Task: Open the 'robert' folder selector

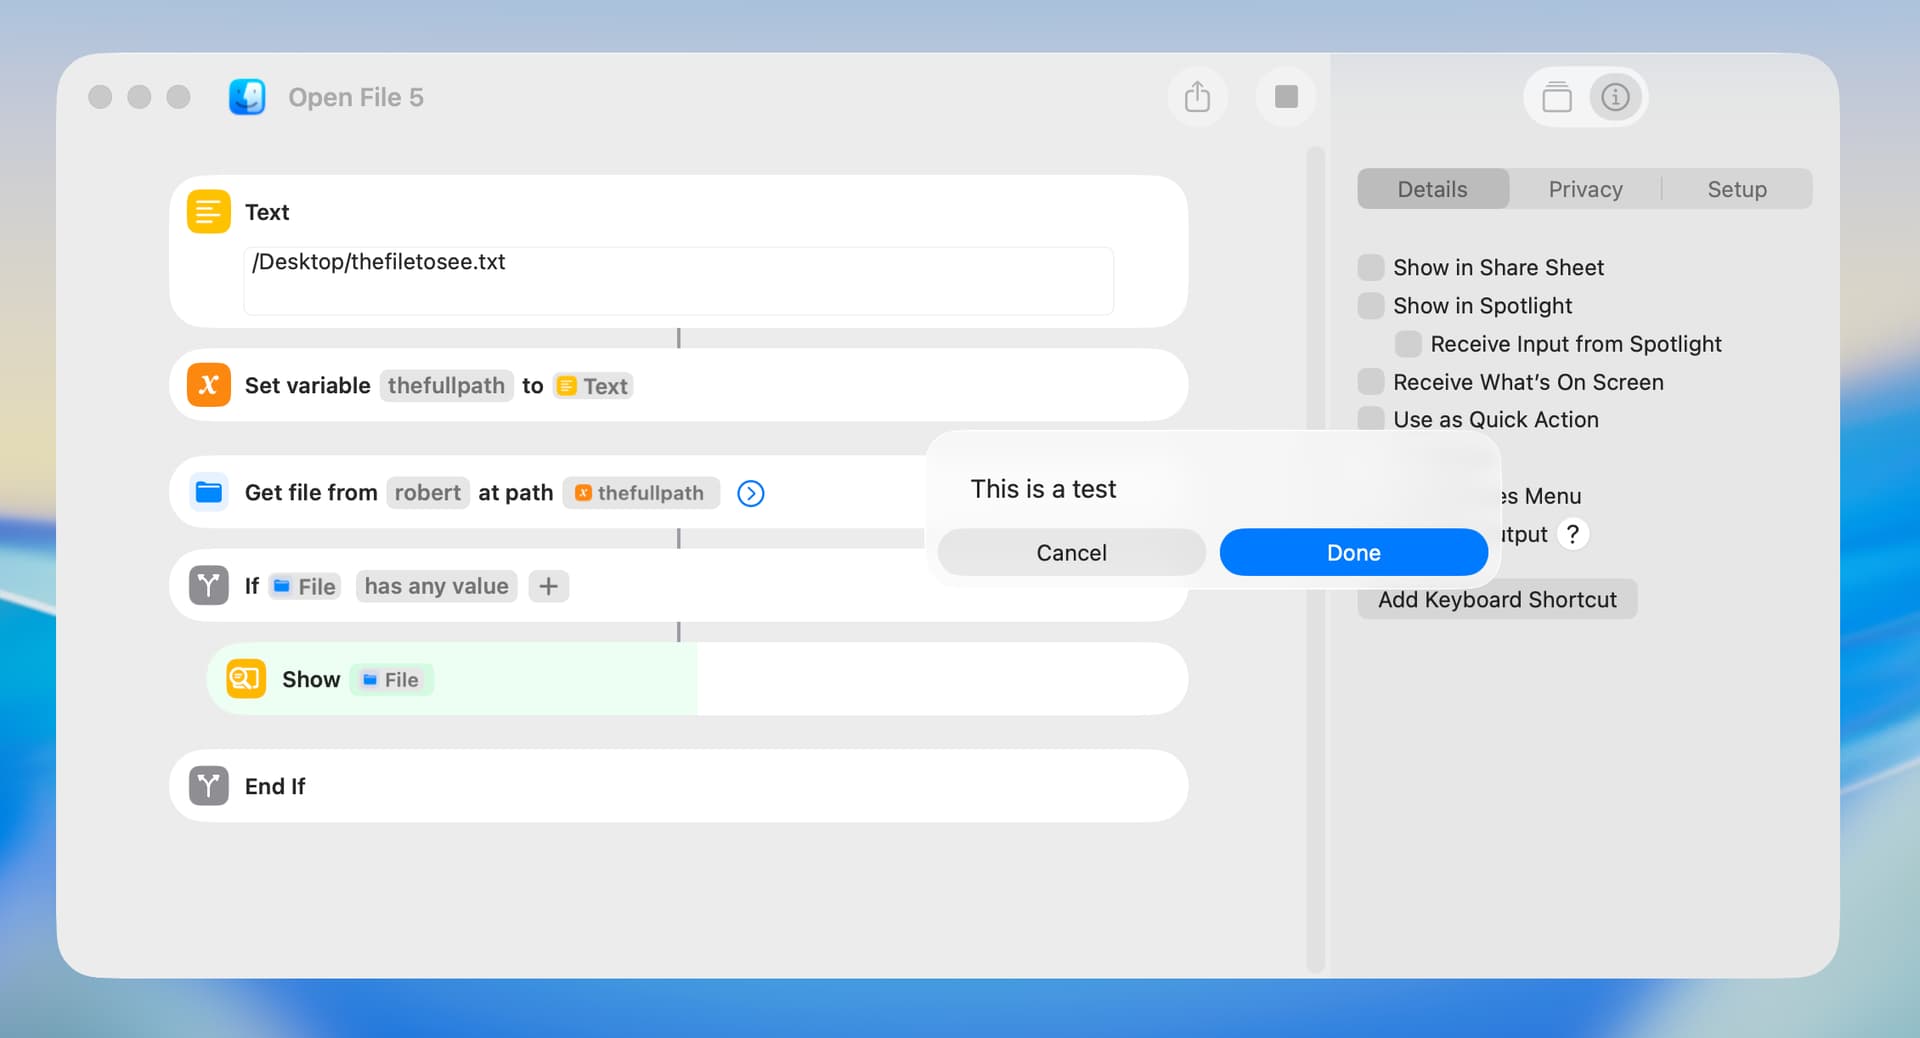Action: coord(427,493)
